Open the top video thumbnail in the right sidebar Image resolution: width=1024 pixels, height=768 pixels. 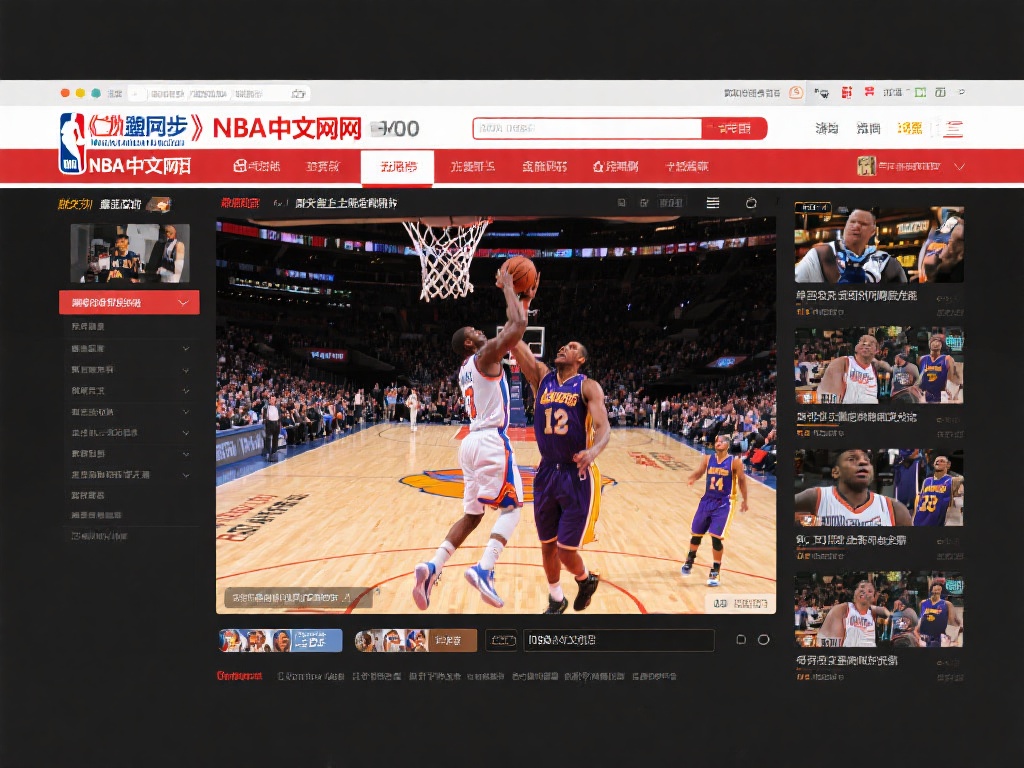[879, 245]
